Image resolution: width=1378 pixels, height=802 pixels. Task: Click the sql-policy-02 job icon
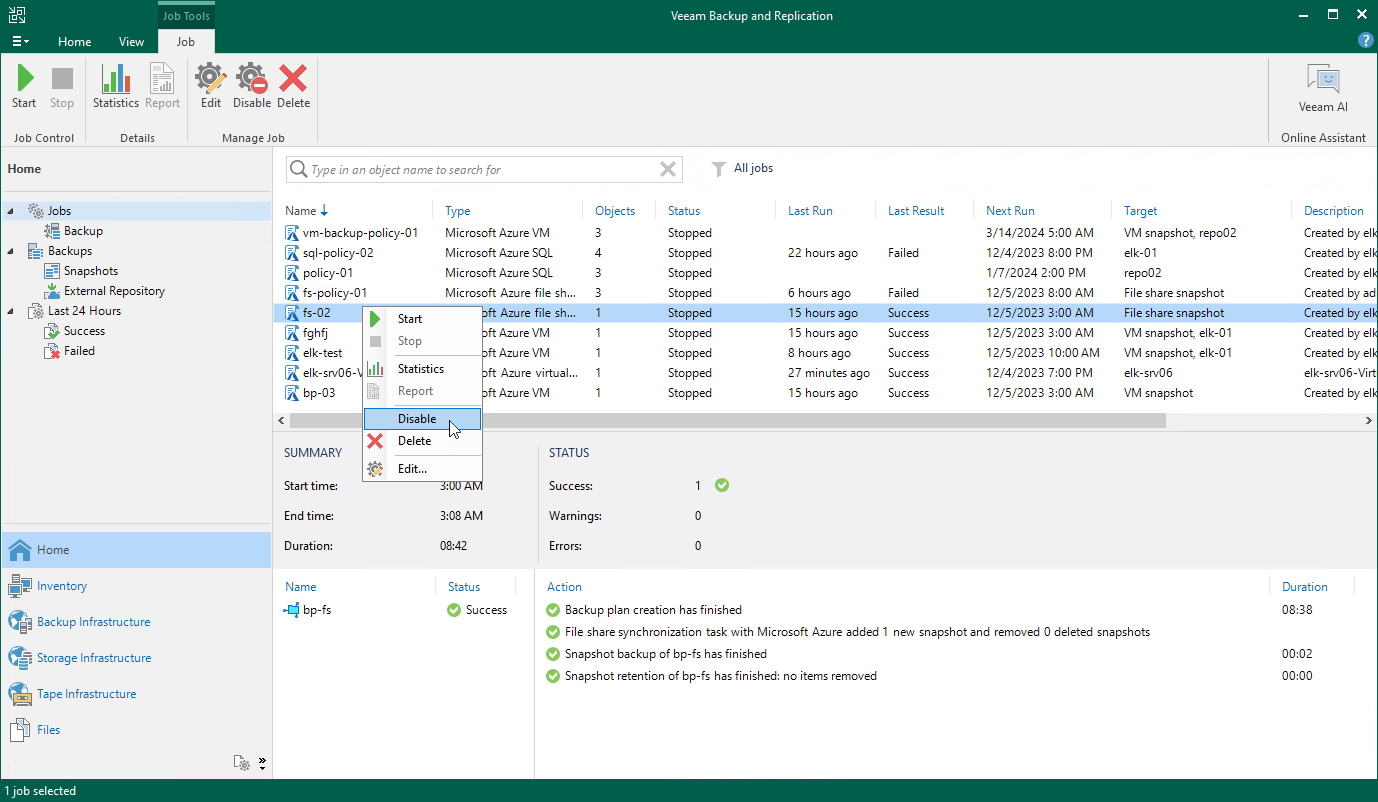(x=292, y=253)
